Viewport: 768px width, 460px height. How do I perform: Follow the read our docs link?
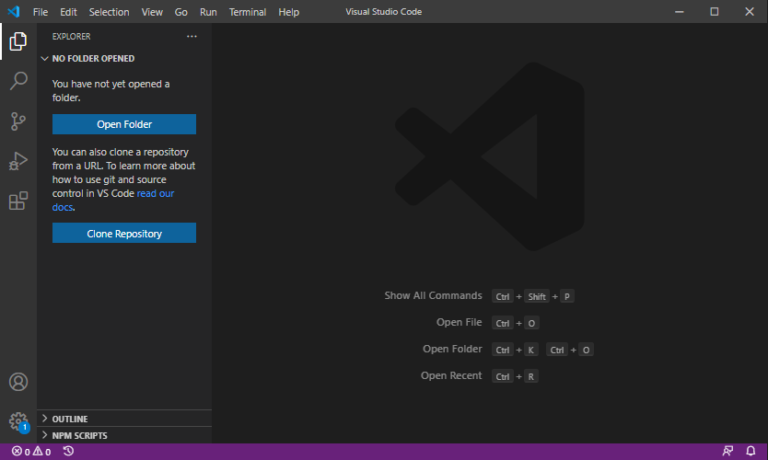(x=155, y=194)
